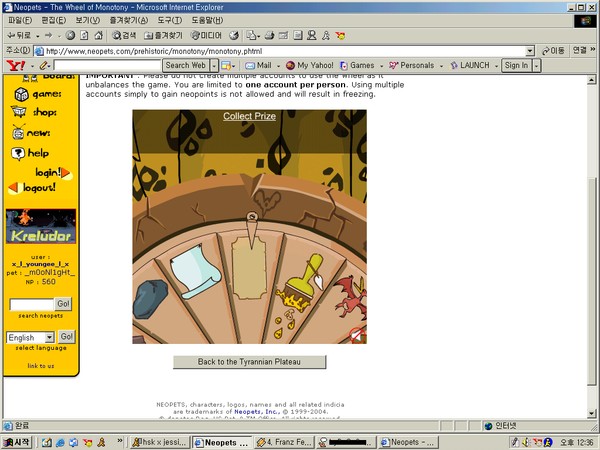Switch to 4. Franz Fe... taskbar window
Image resolution: width=600 pixels, height=450 pixels.
click(x=284, y=442)
